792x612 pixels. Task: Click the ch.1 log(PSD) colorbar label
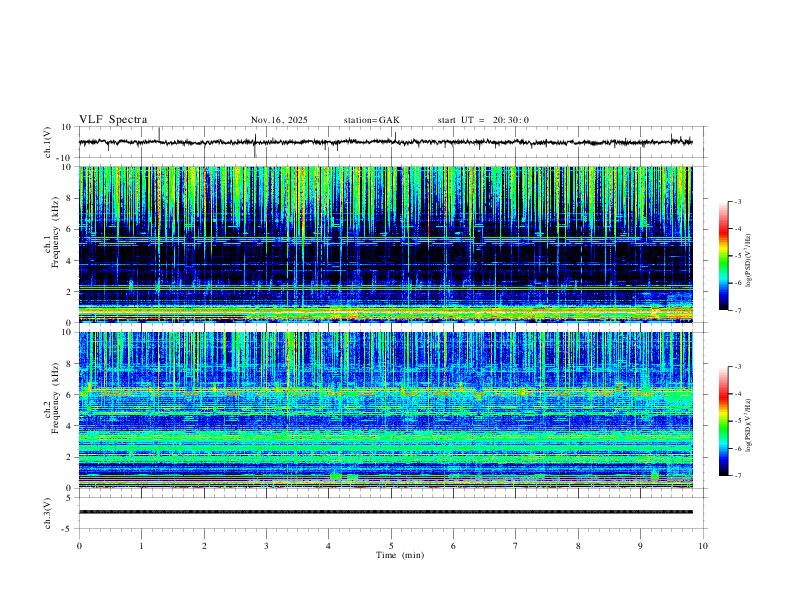click(x=749, y=261)
